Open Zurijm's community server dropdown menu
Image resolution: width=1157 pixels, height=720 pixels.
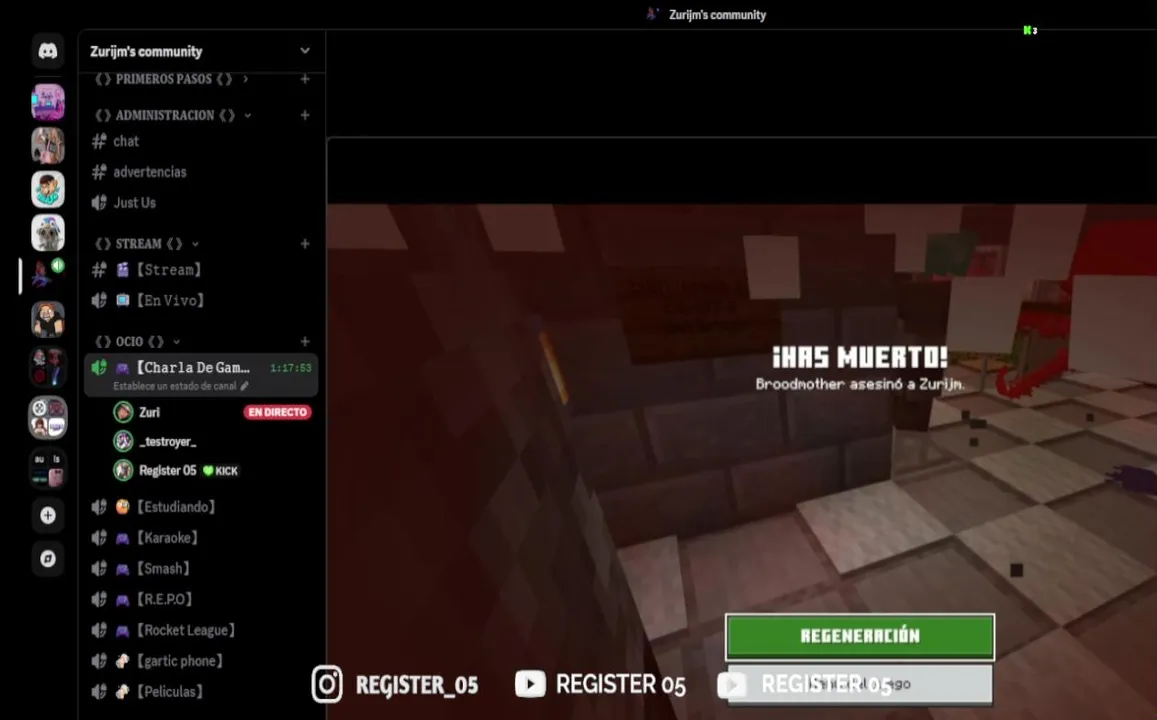[305, 51]
